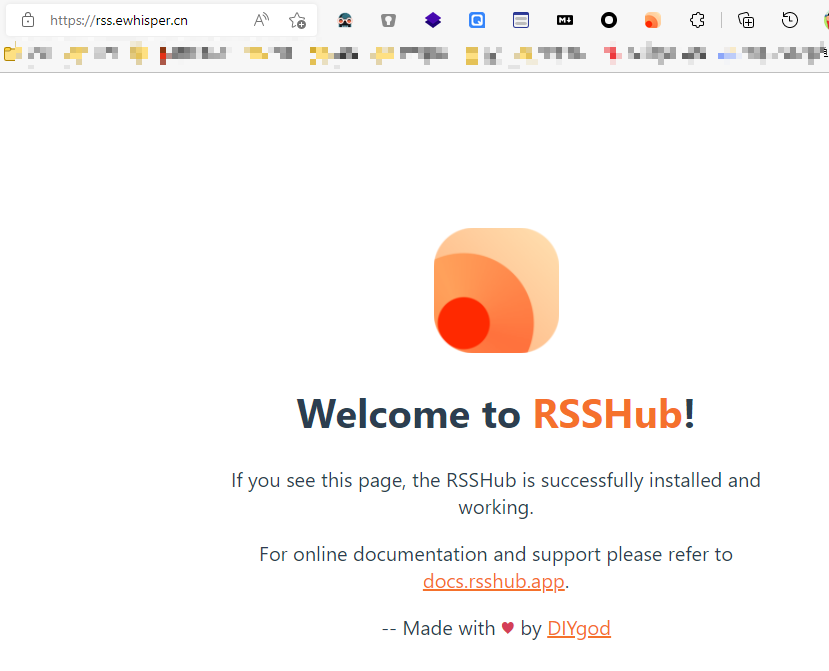Open the browser History icon

click(x=790, y=21)
